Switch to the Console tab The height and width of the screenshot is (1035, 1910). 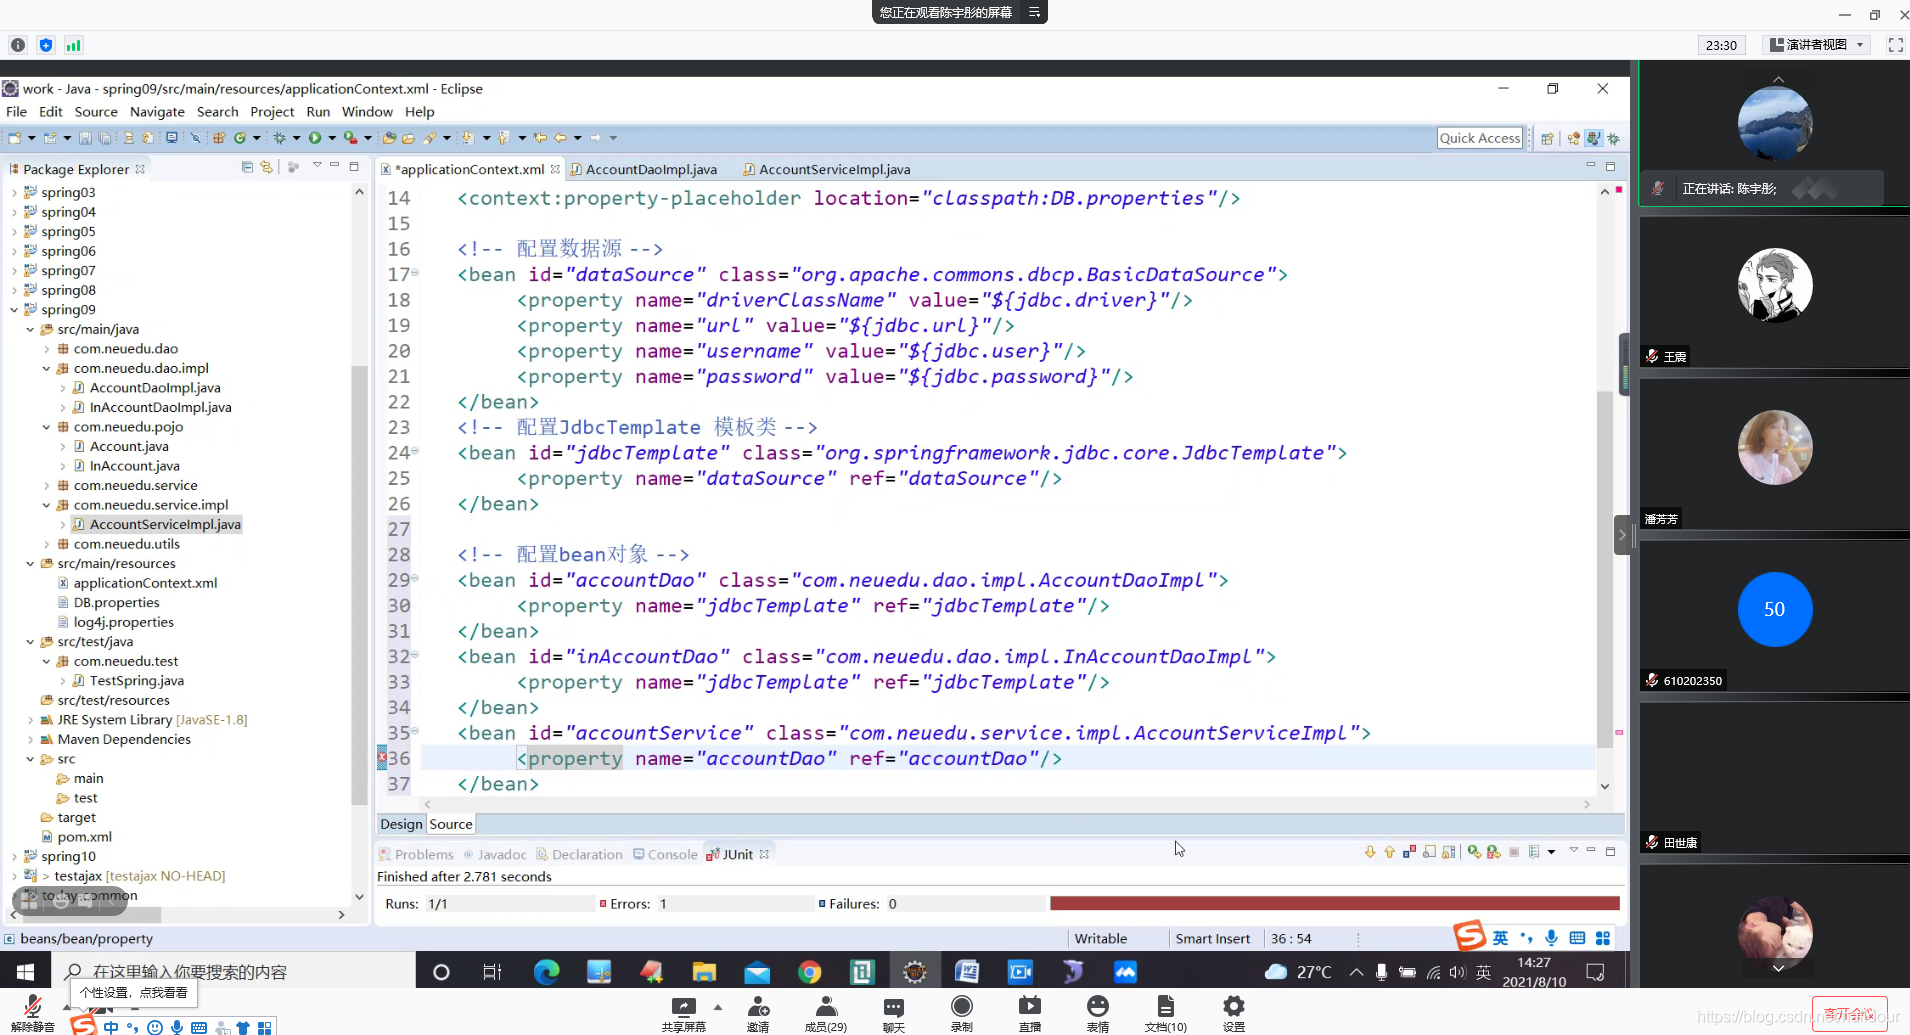(665, 854)
